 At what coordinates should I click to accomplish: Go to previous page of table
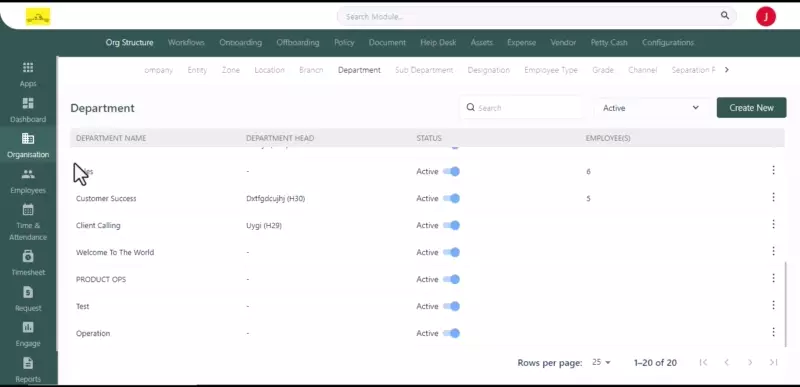[727, 362]
